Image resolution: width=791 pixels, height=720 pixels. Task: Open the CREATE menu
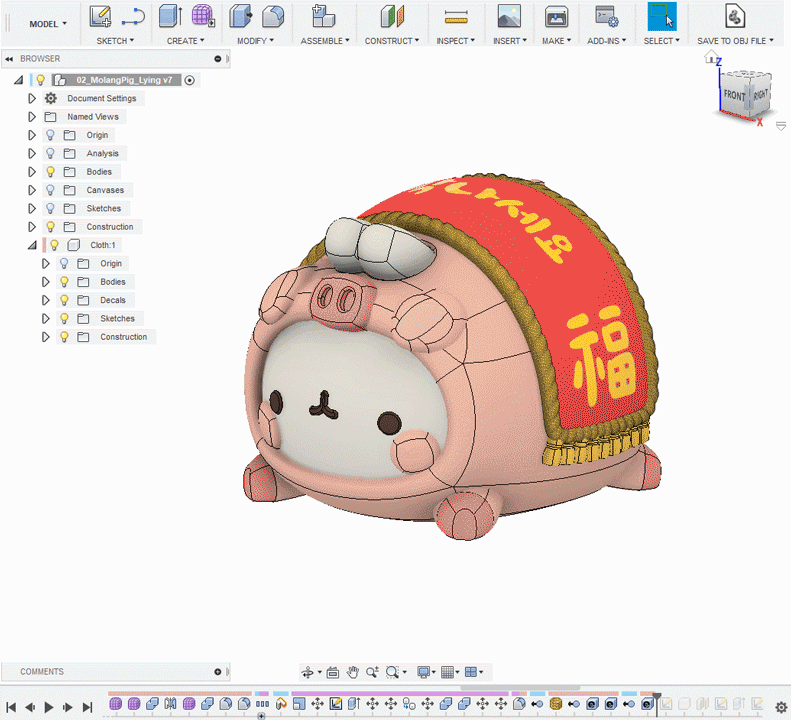tap(186, 41)
